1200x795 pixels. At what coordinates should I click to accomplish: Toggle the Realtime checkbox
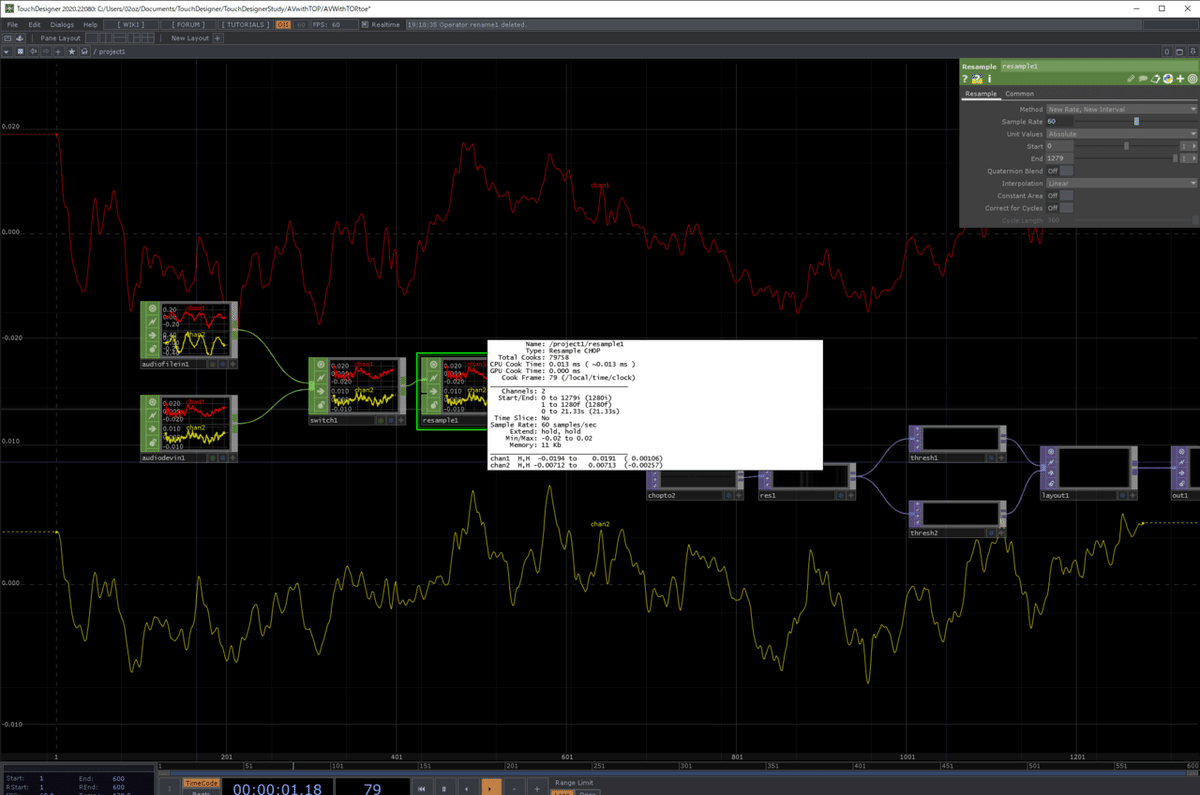(365, 25)
